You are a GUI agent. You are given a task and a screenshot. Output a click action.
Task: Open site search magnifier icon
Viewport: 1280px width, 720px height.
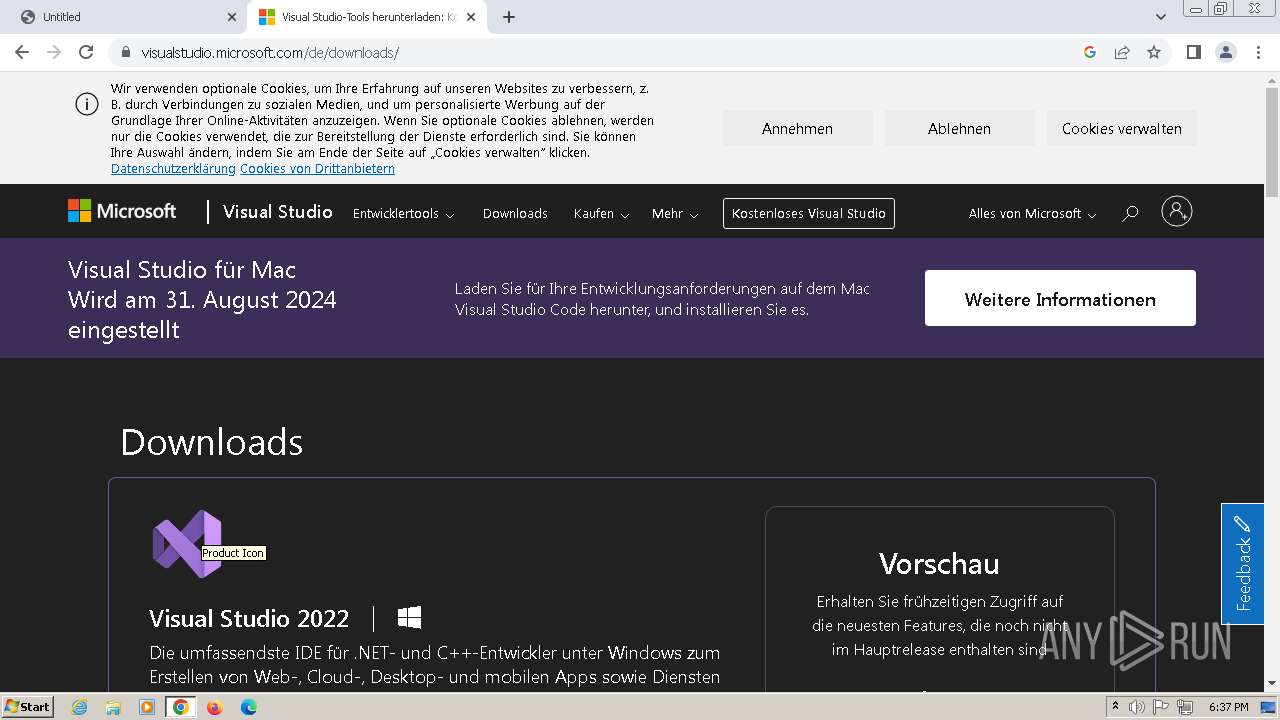click(1130, 213)
